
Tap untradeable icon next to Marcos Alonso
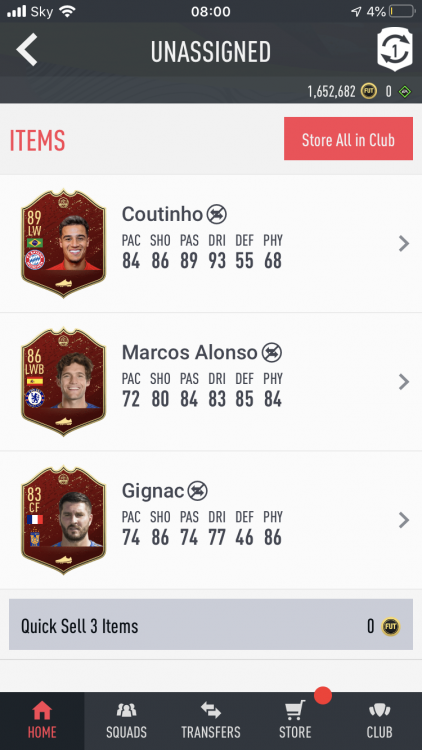[x=272, y=353]
